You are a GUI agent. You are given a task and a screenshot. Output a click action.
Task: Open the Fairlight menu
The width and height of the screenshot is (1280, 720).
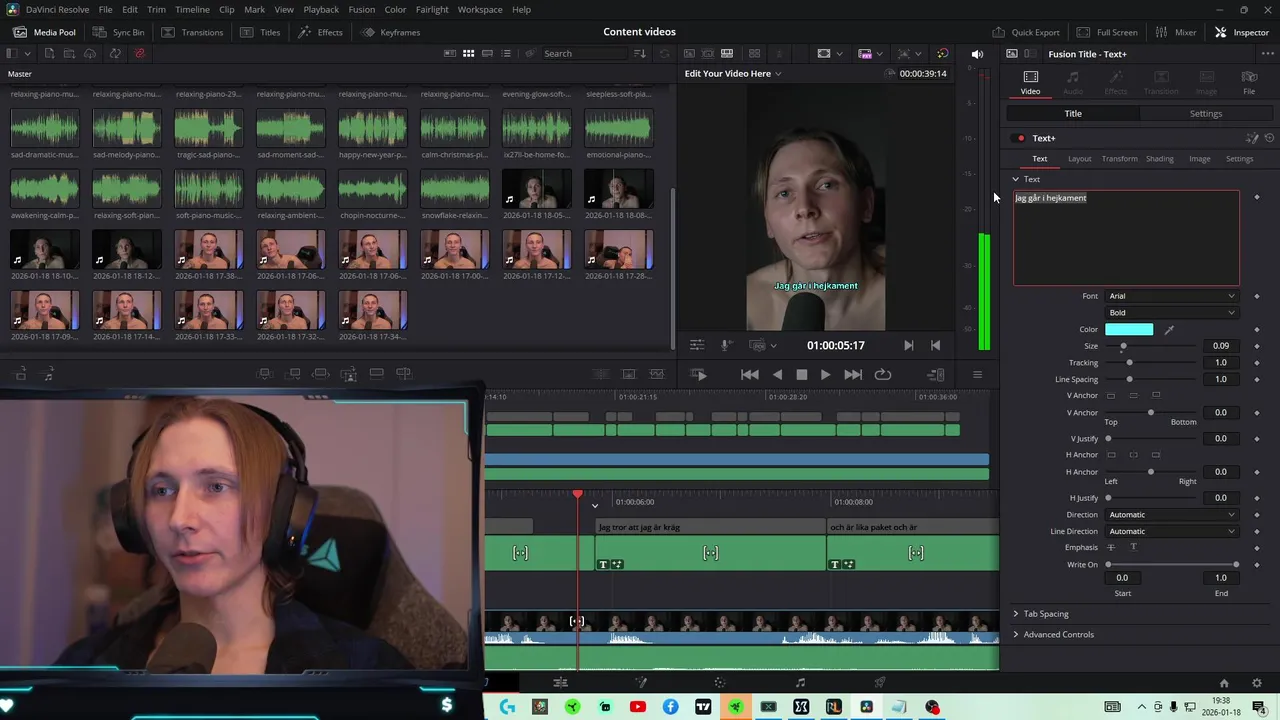(432, 9)
